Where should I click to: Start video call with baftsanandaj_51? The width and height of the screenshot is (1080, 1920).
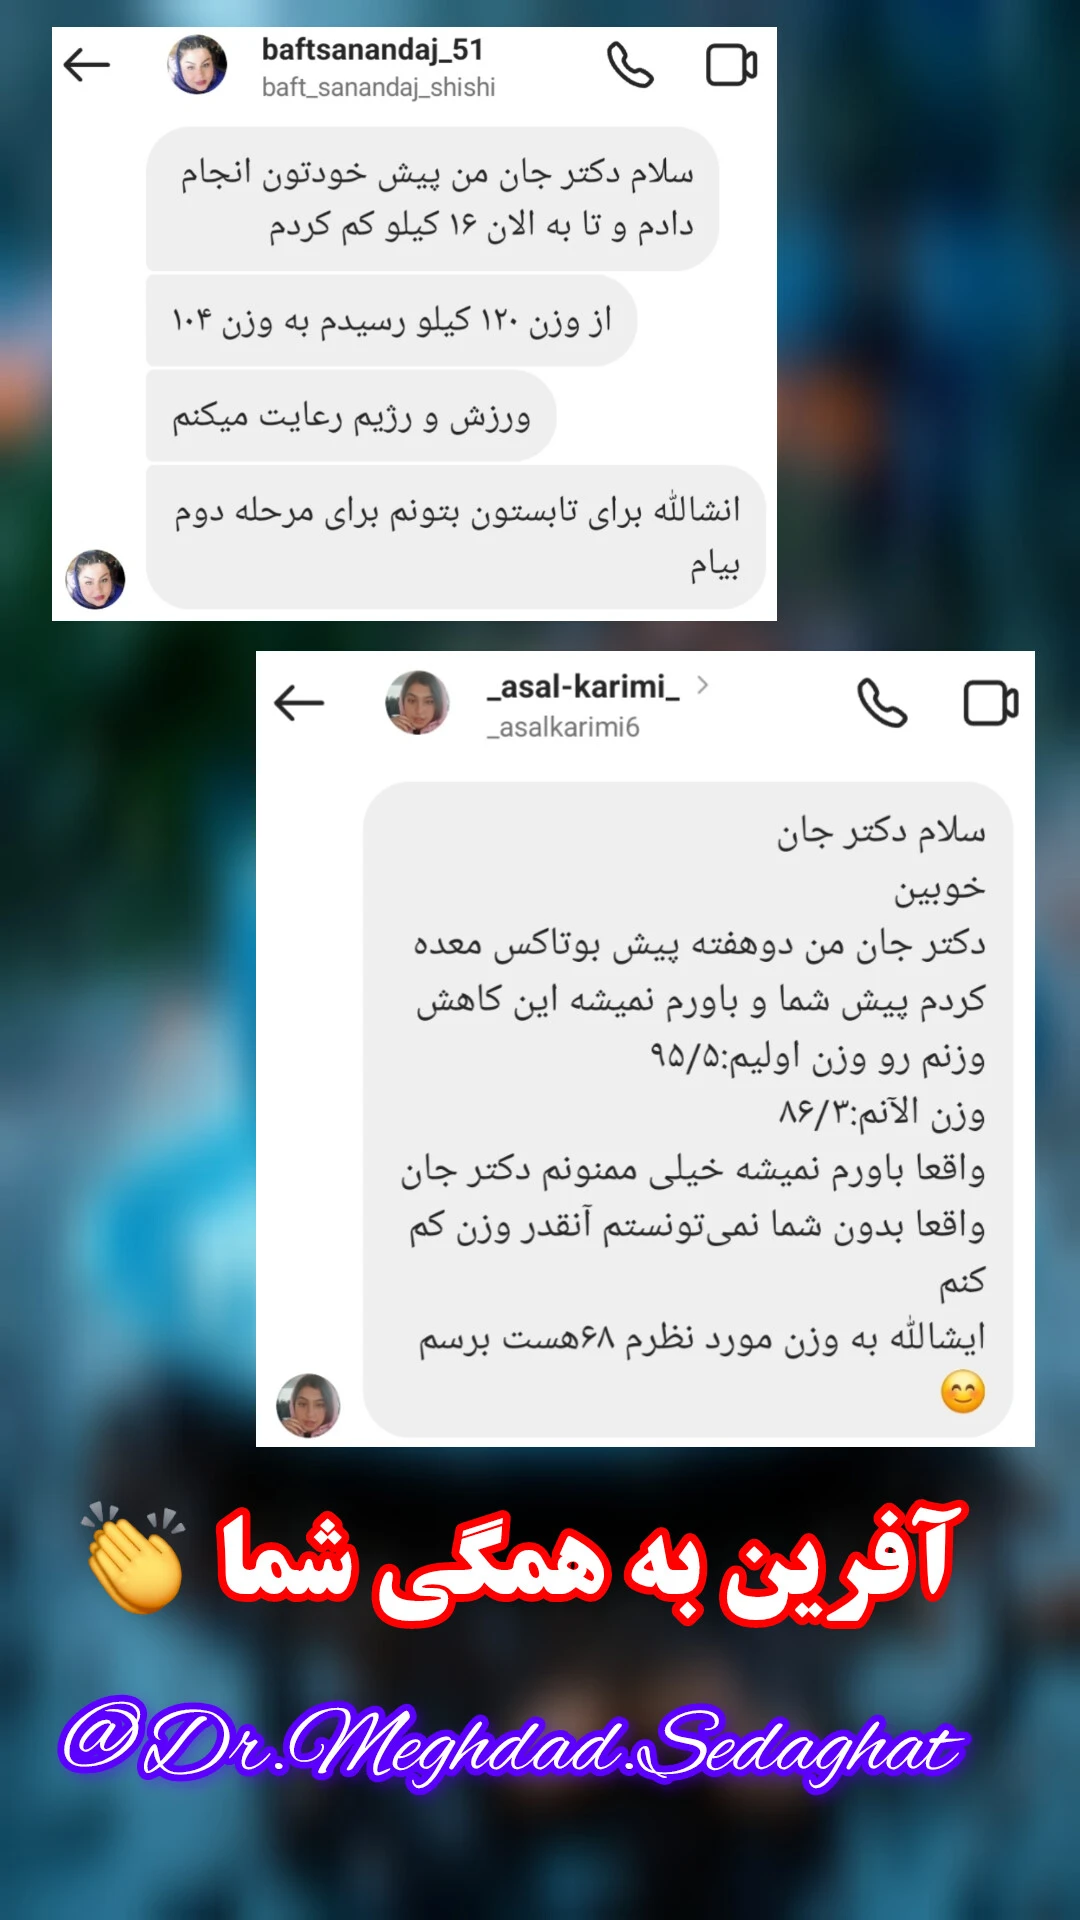[x=732, y=66]
